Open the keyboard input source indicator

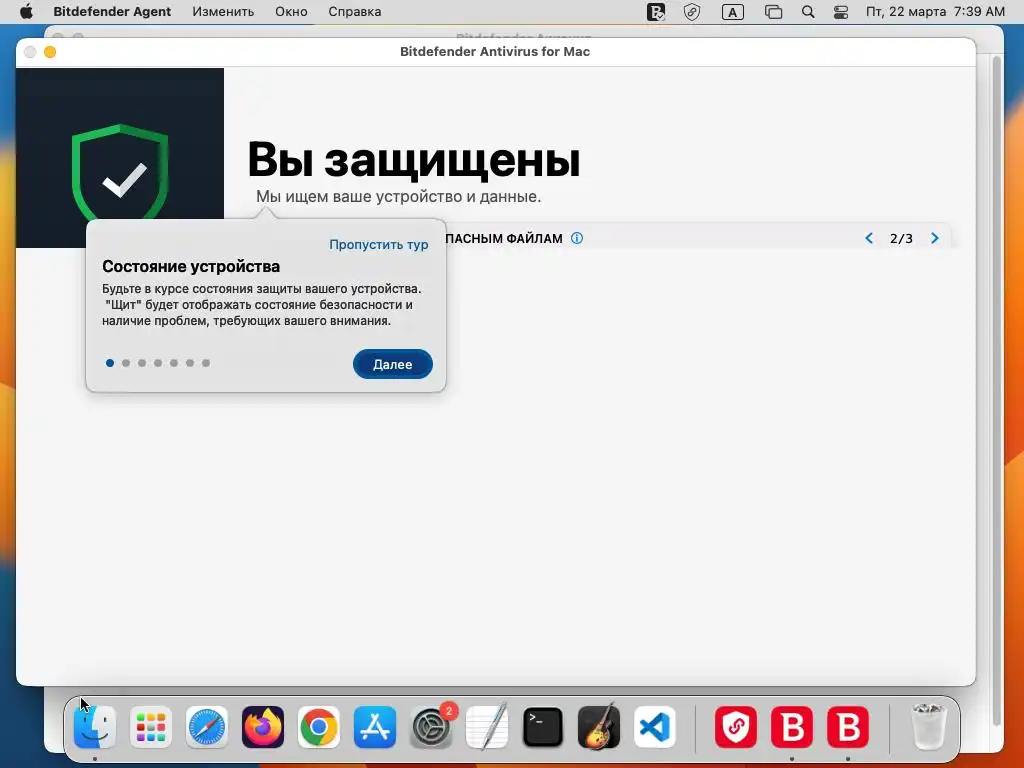[x=733, y=12]
